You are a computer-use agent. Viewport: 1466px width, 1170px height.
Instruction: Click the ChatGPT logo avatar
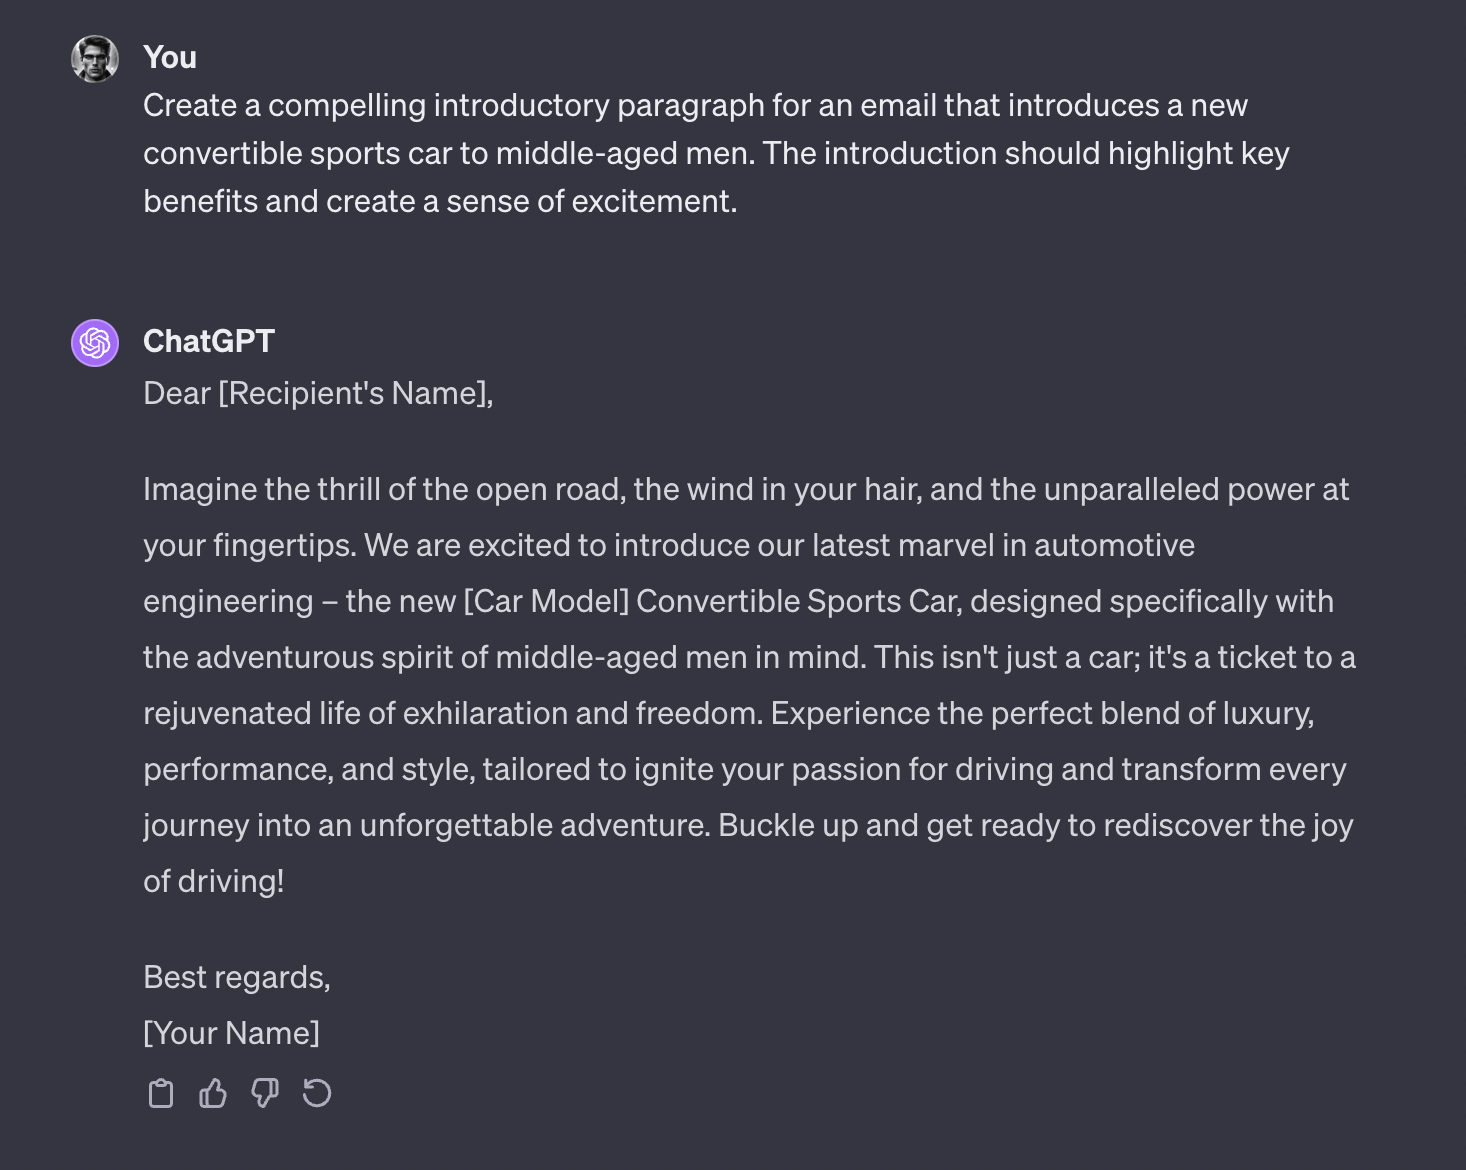(x=94, y=342)
